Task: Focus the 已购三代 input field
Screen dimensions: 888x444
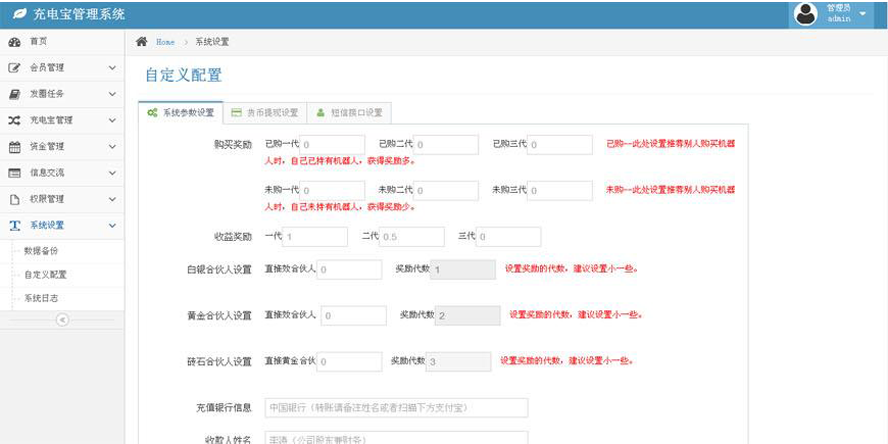Action: (x=560, y=145)
